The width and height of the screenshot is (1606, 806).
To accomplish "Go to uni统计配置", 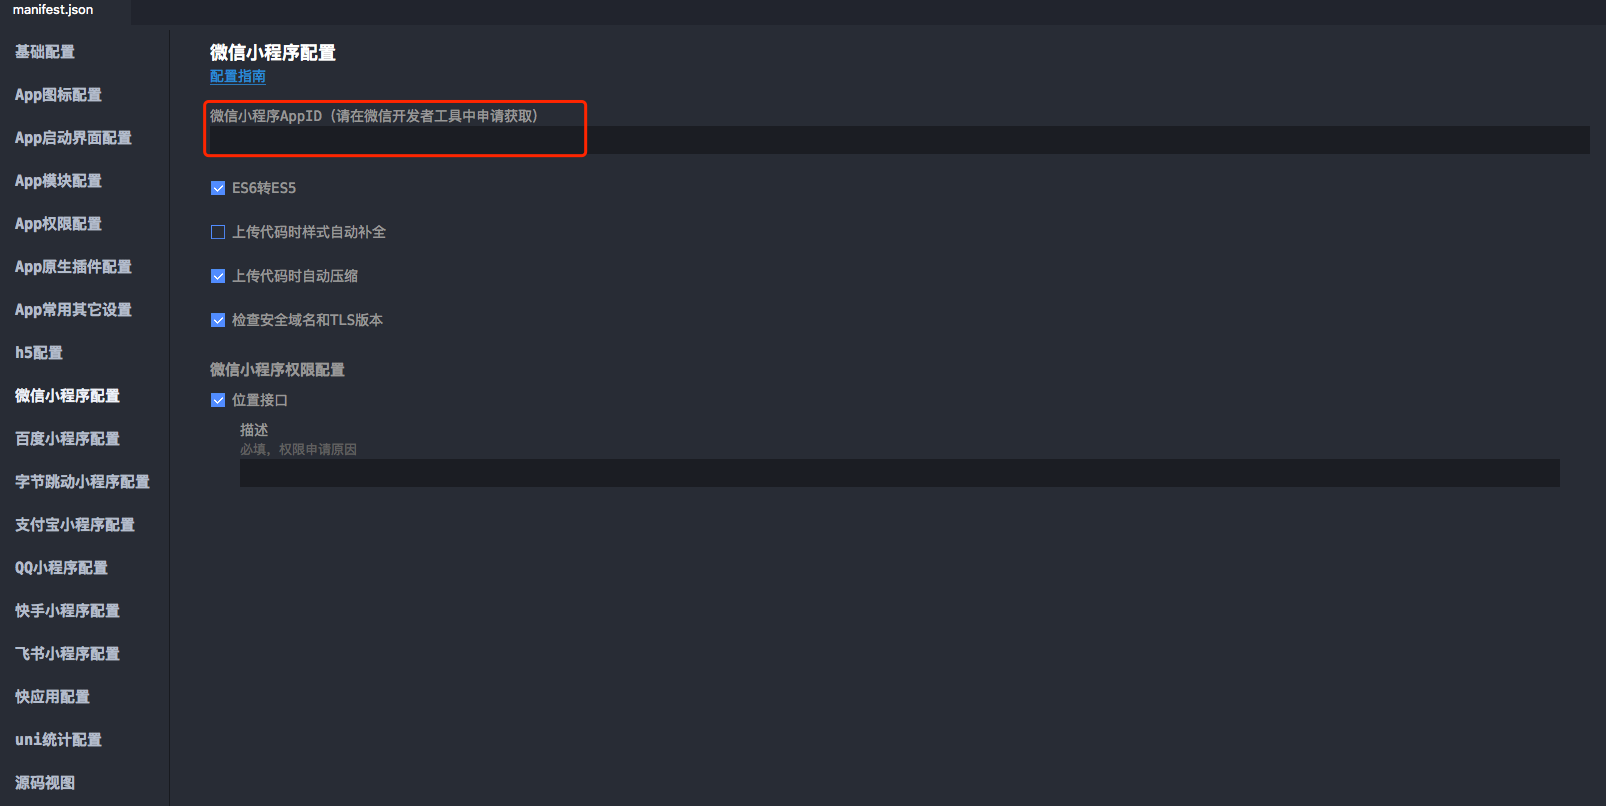I will click(x=58, y=740).
